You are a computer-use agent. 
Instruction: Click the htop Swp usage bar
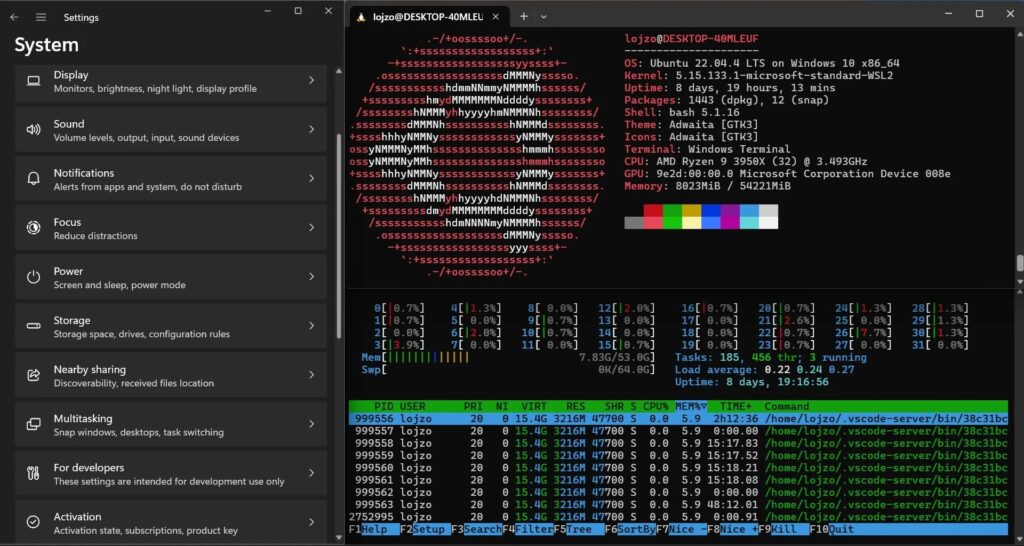point(508,370)
